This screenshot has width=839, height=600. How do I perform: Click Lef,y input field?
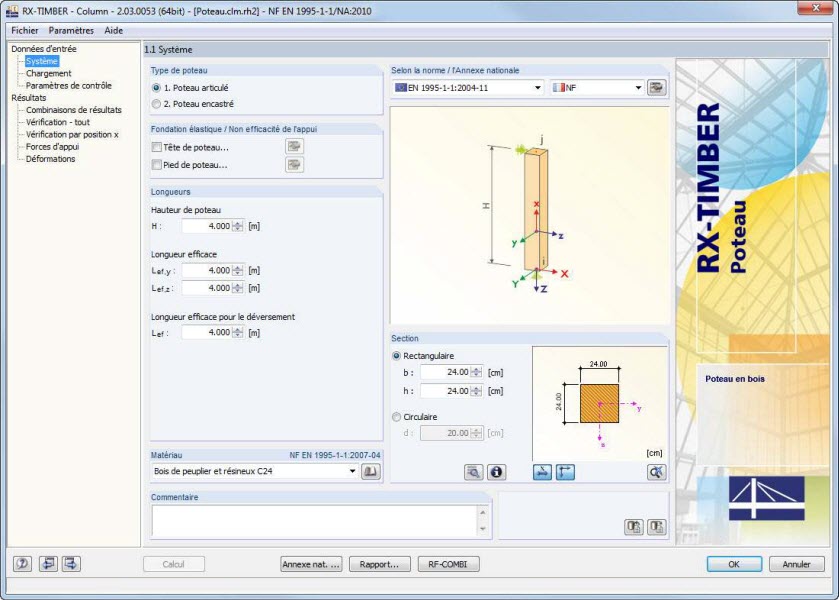pos(207,271)
